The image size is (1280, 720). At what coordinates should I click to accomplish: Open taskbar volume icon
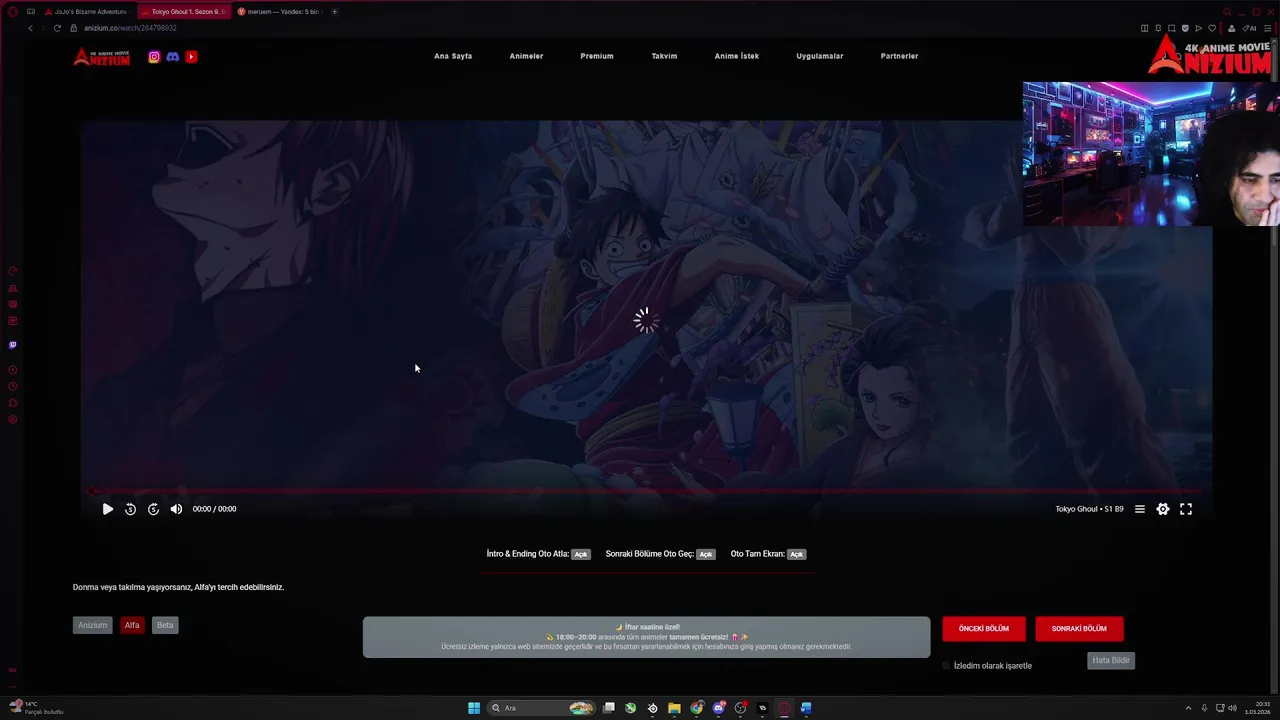click(1231, 708)
